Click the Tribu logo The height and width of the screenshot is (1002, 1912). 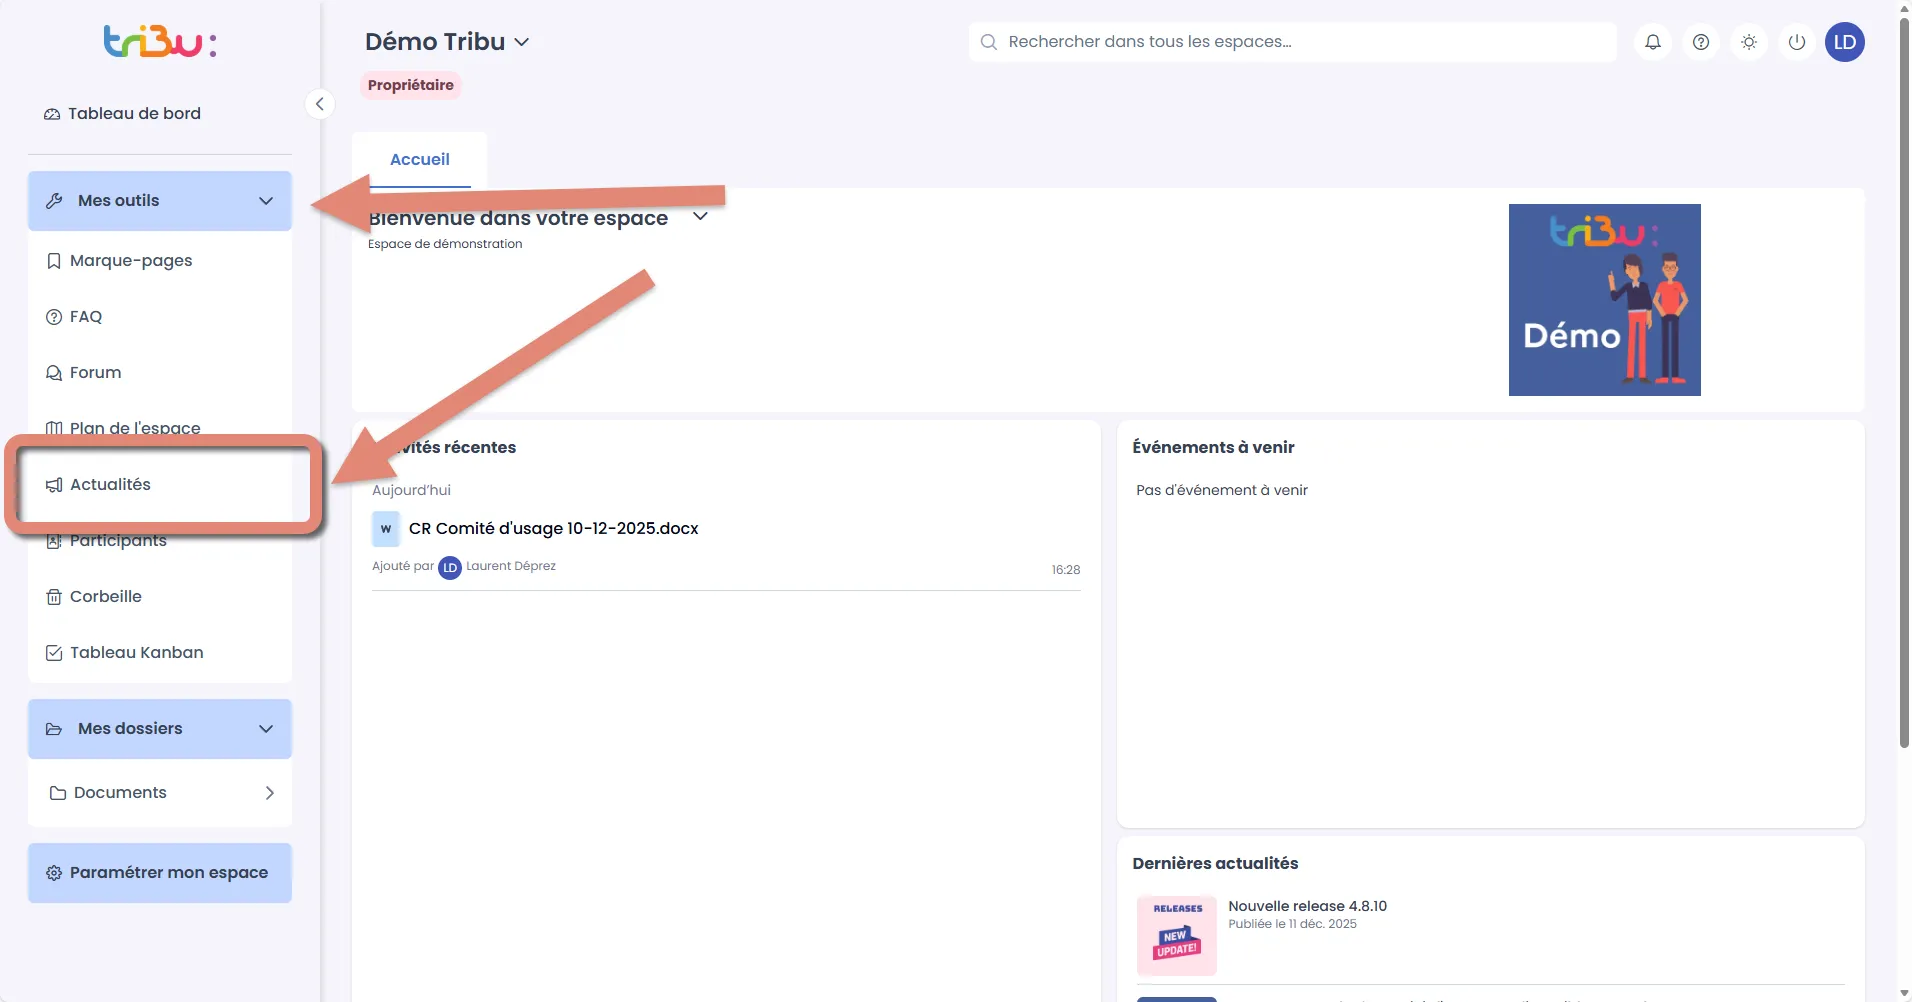[x=160, y=41]
